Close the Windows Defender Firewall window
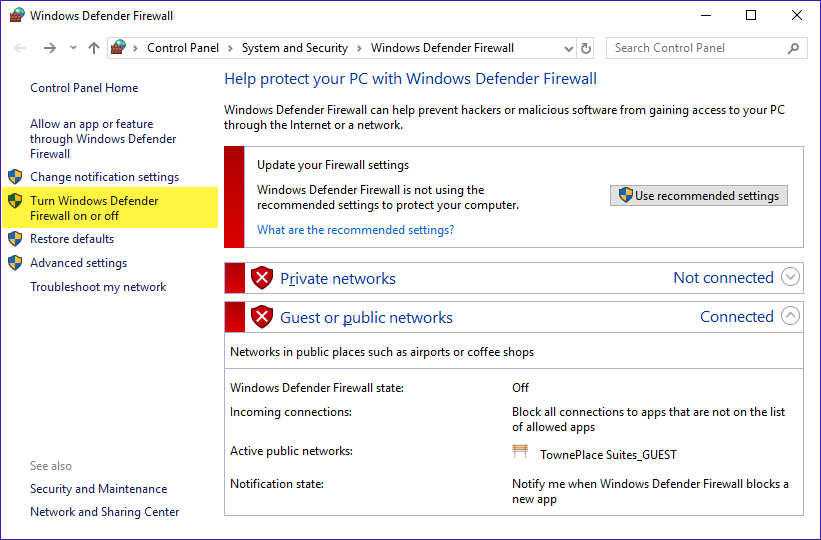Image resolution: width=821 pixels, height=540 pixels. click(x=796, y=16)
